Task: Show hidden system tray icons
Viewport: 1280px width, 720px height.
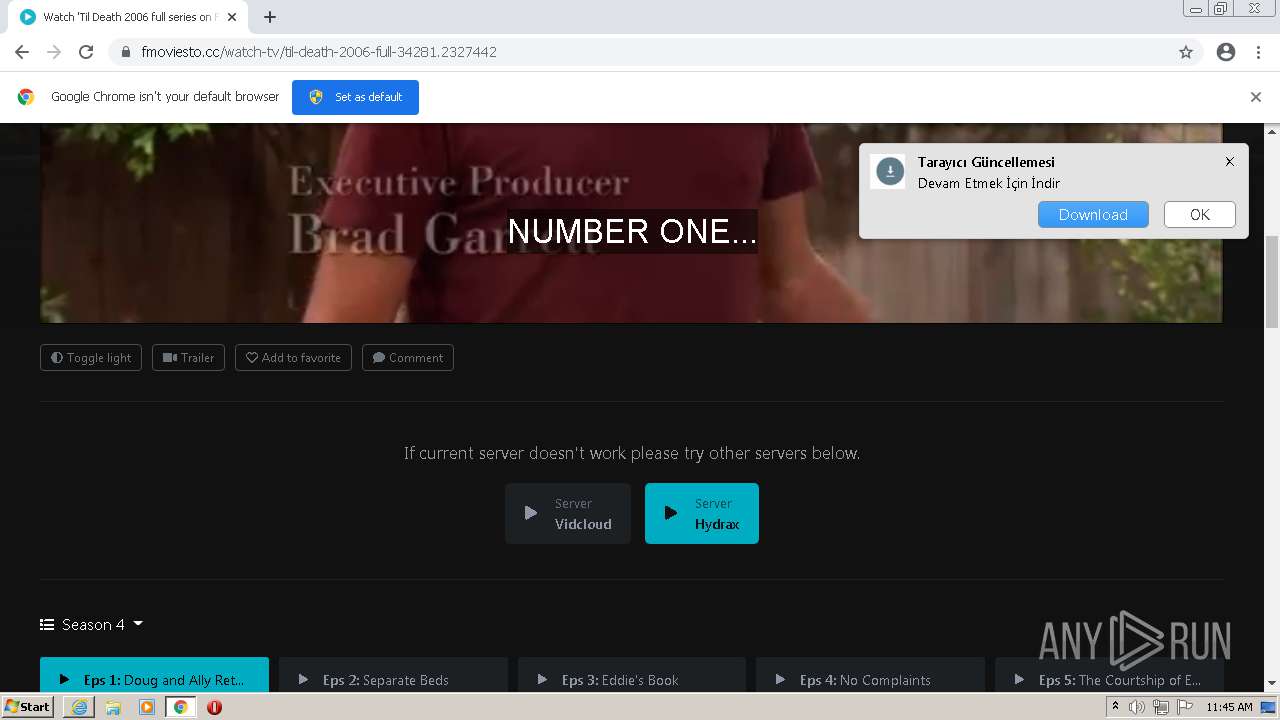Action: (x=1115, y=707)
